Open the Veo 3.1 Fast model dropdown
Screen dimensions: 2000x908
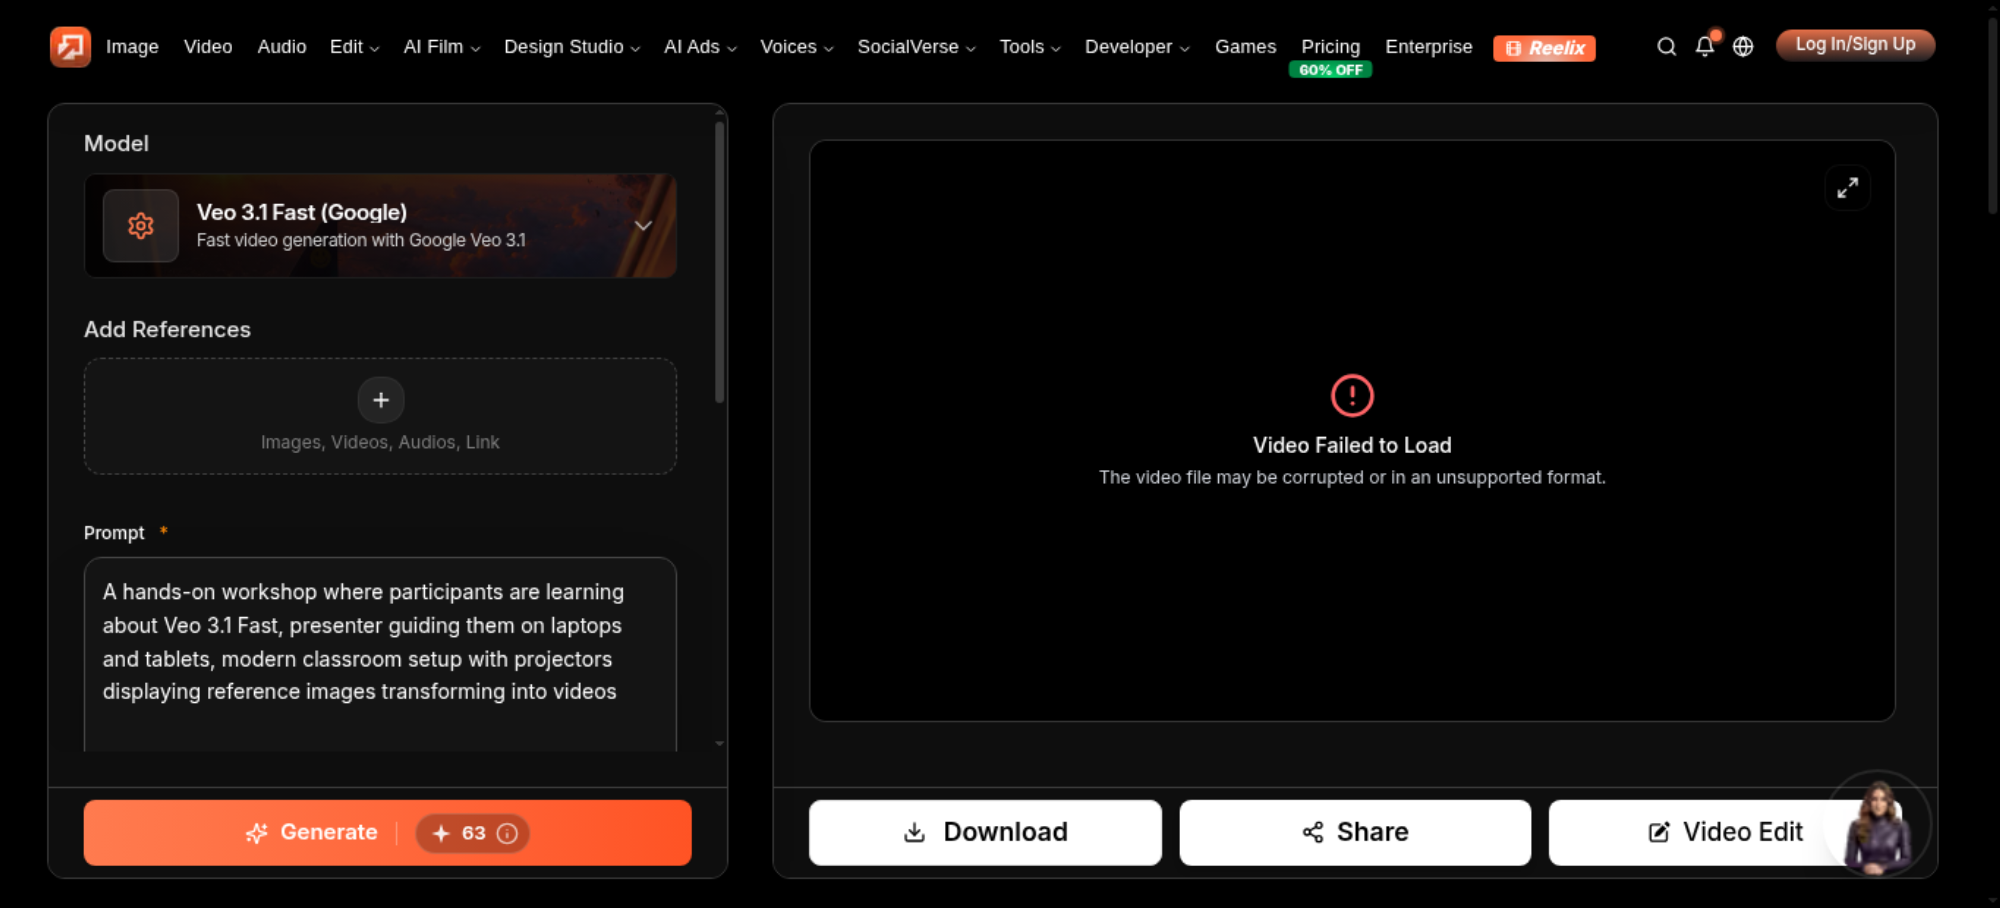380,226
